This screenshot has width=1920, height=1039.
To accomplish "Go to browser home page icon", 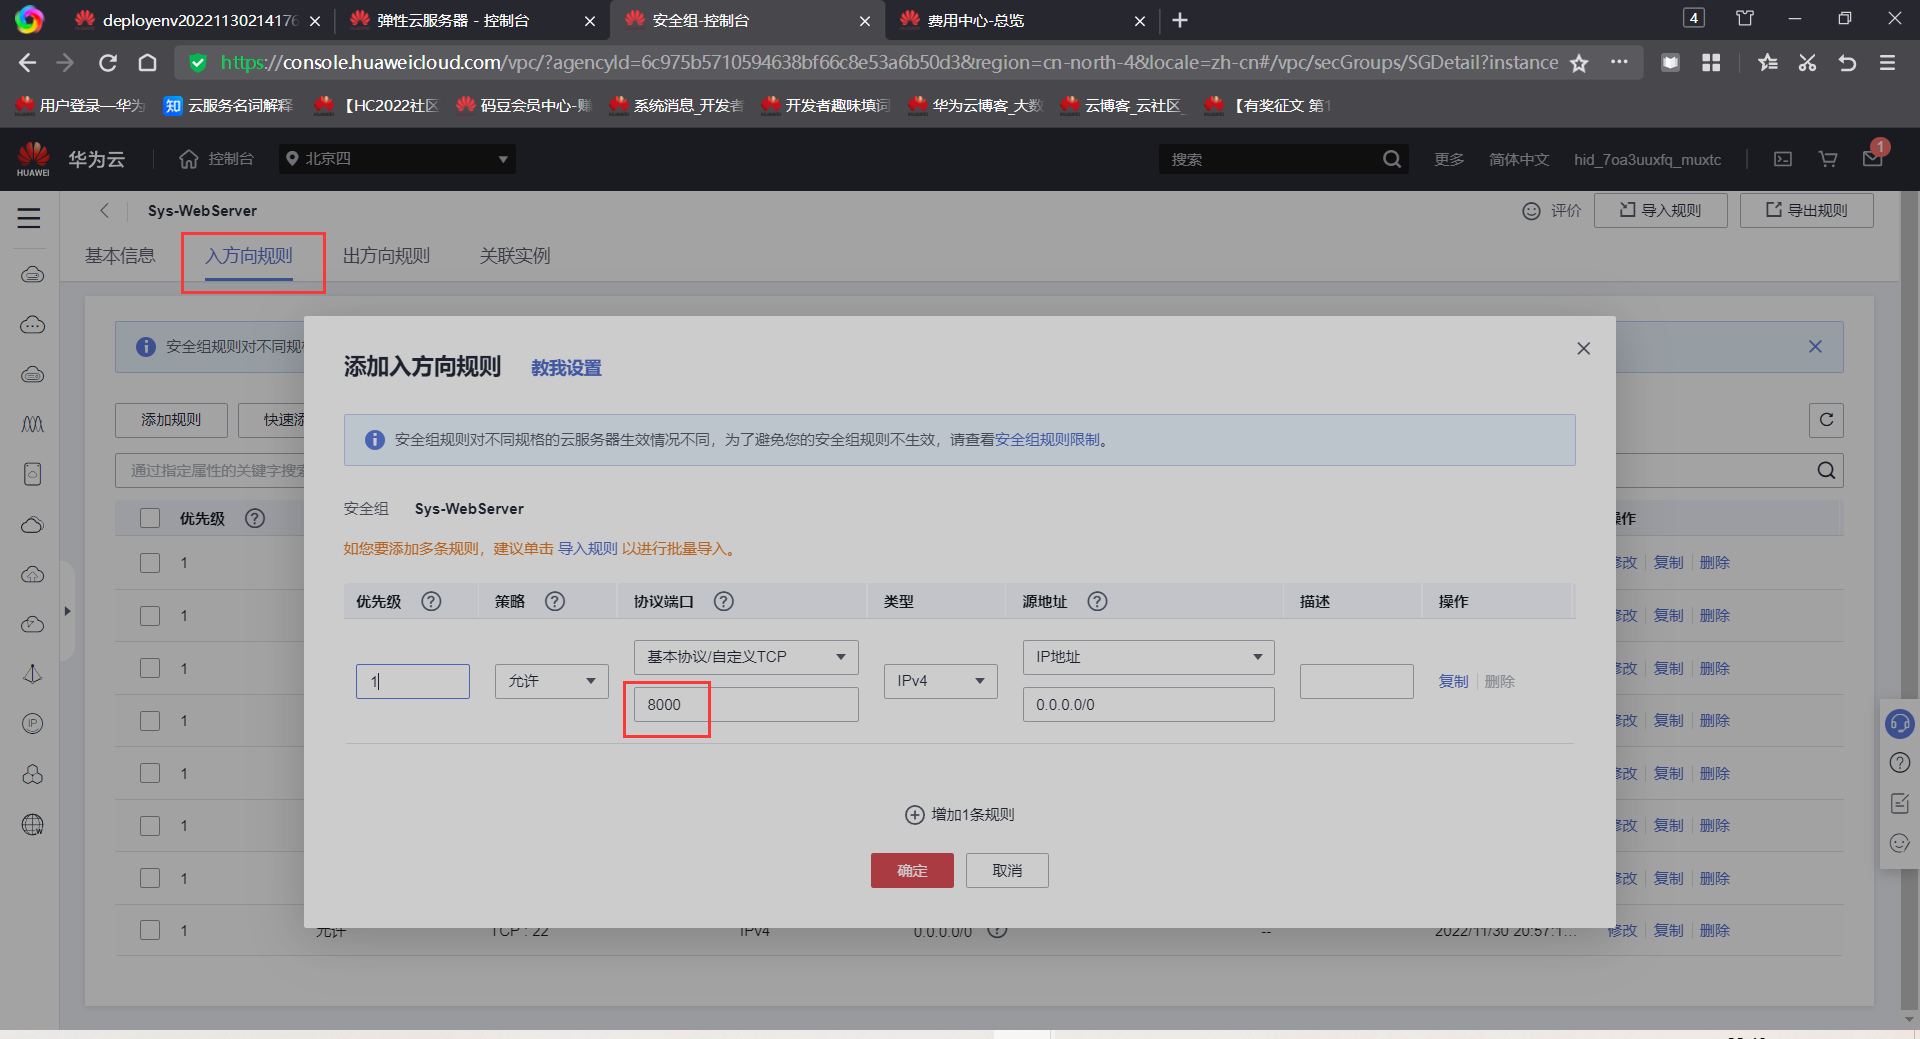I will (147, 63).
